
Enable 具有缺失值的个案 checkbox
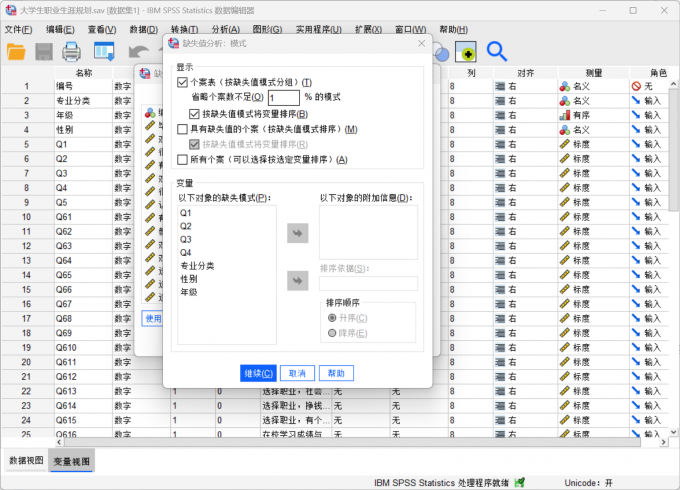[182, 129]
